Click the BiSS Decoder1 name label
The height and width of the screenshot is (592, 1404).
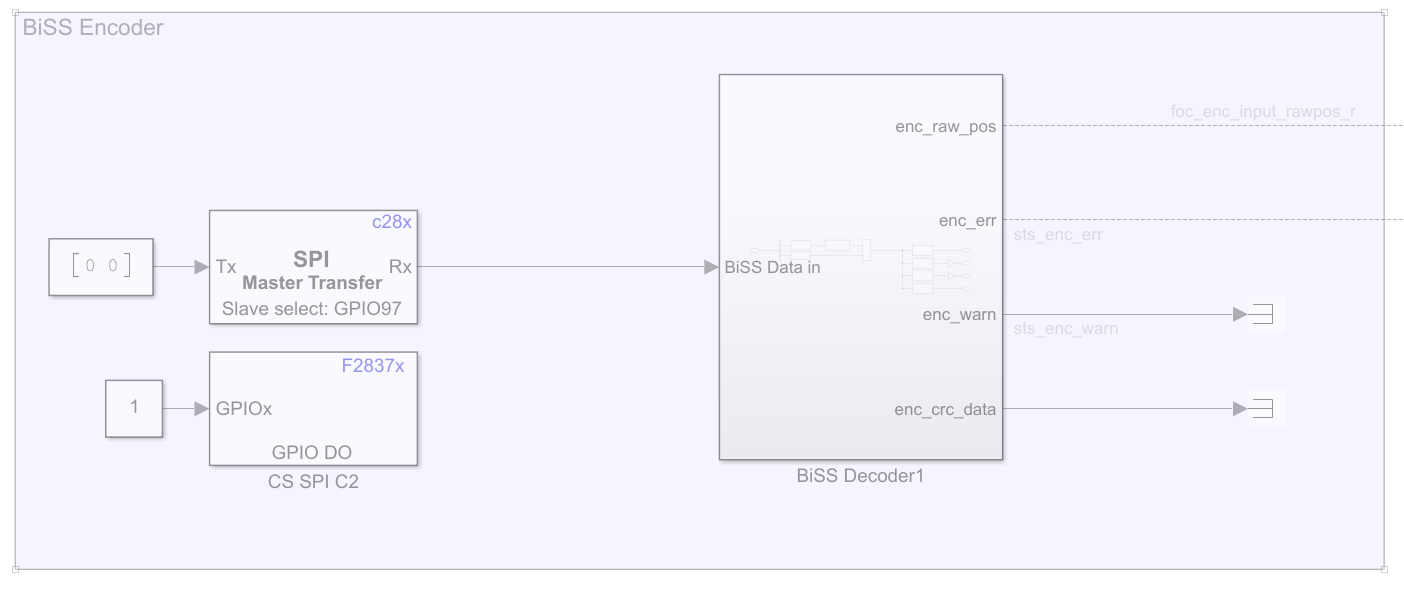[860, 476]
